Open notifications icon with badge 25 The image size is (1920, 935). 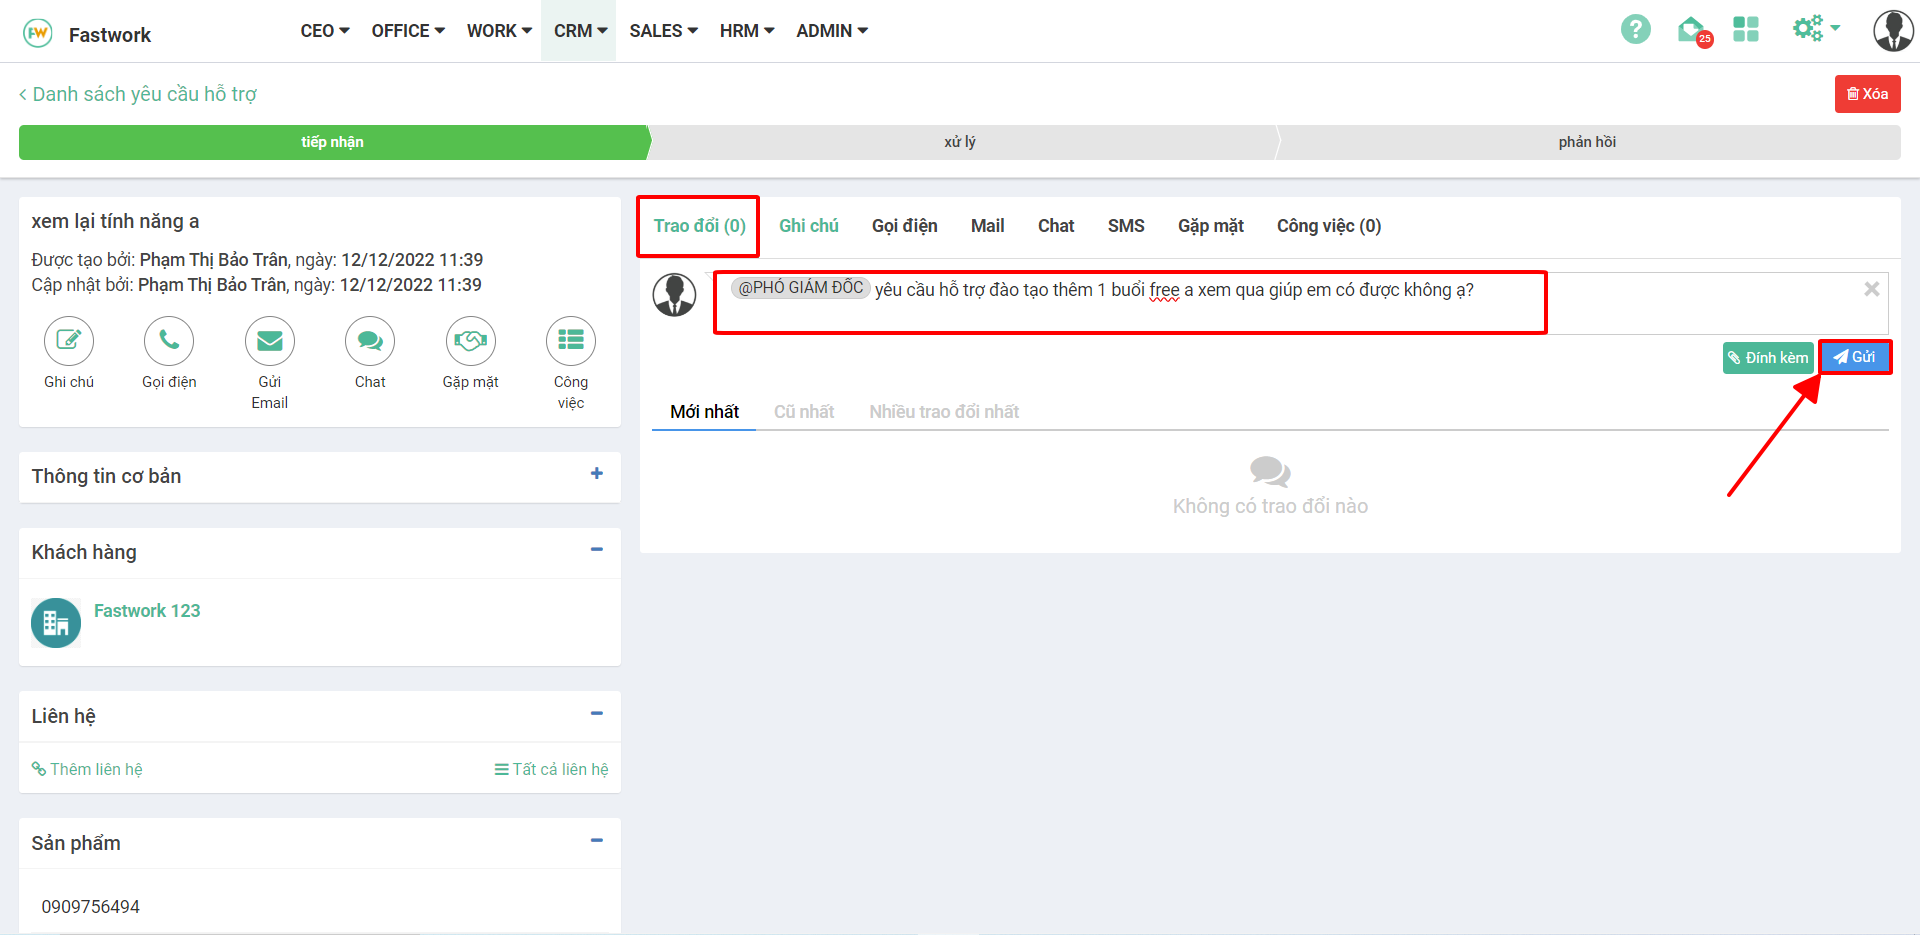(x=1692, y=30)
